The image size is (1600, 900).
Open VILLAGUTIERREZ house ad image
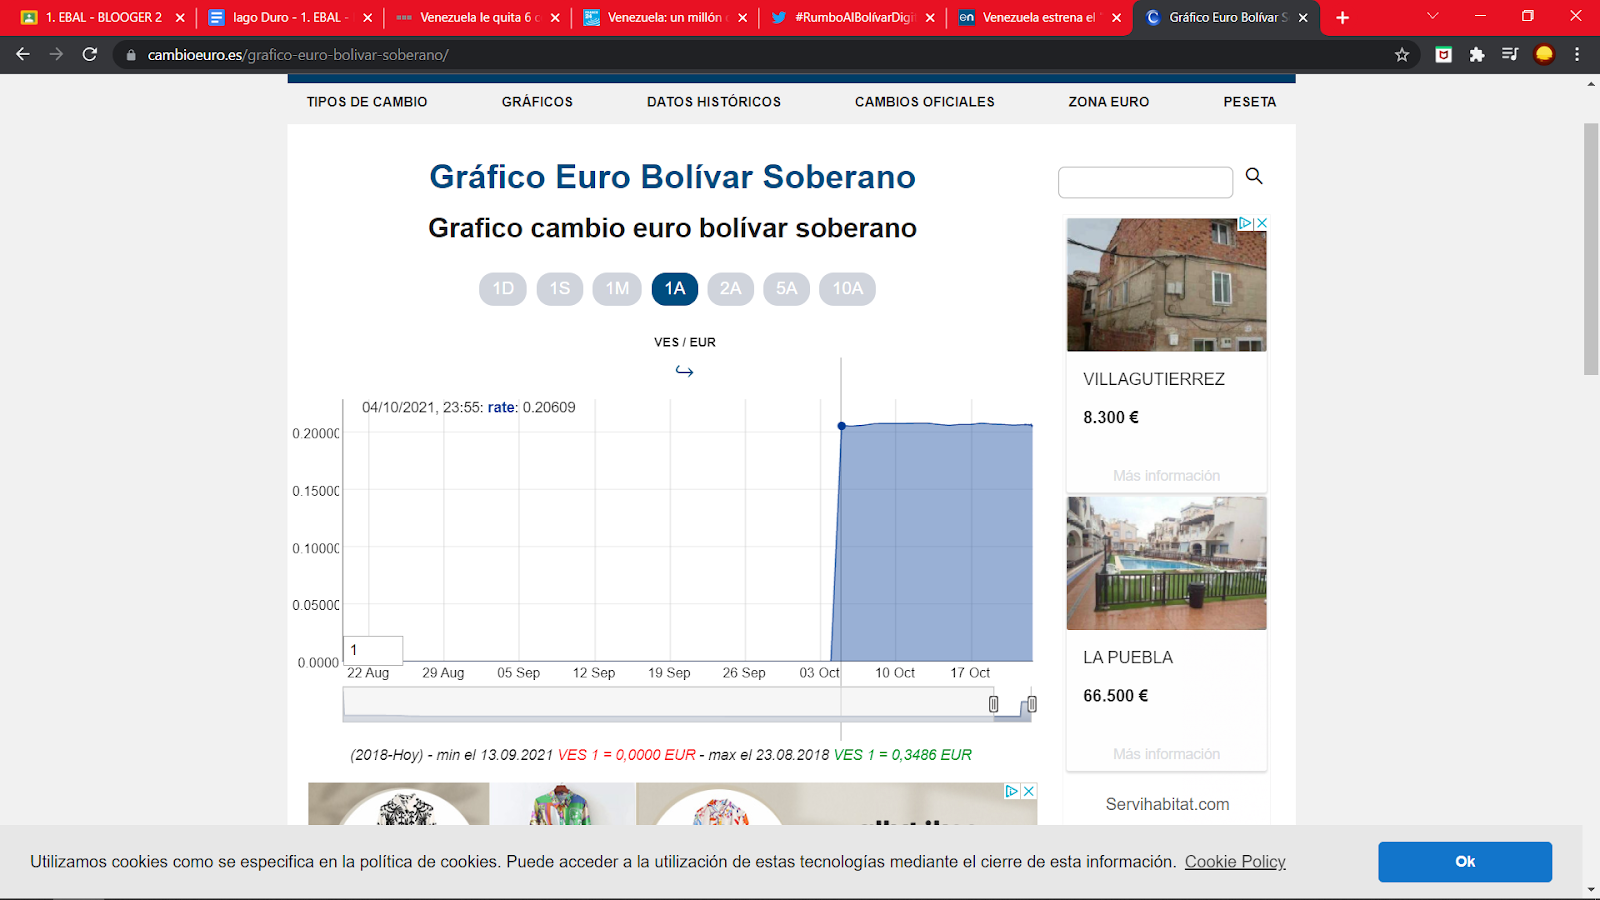1167,285
